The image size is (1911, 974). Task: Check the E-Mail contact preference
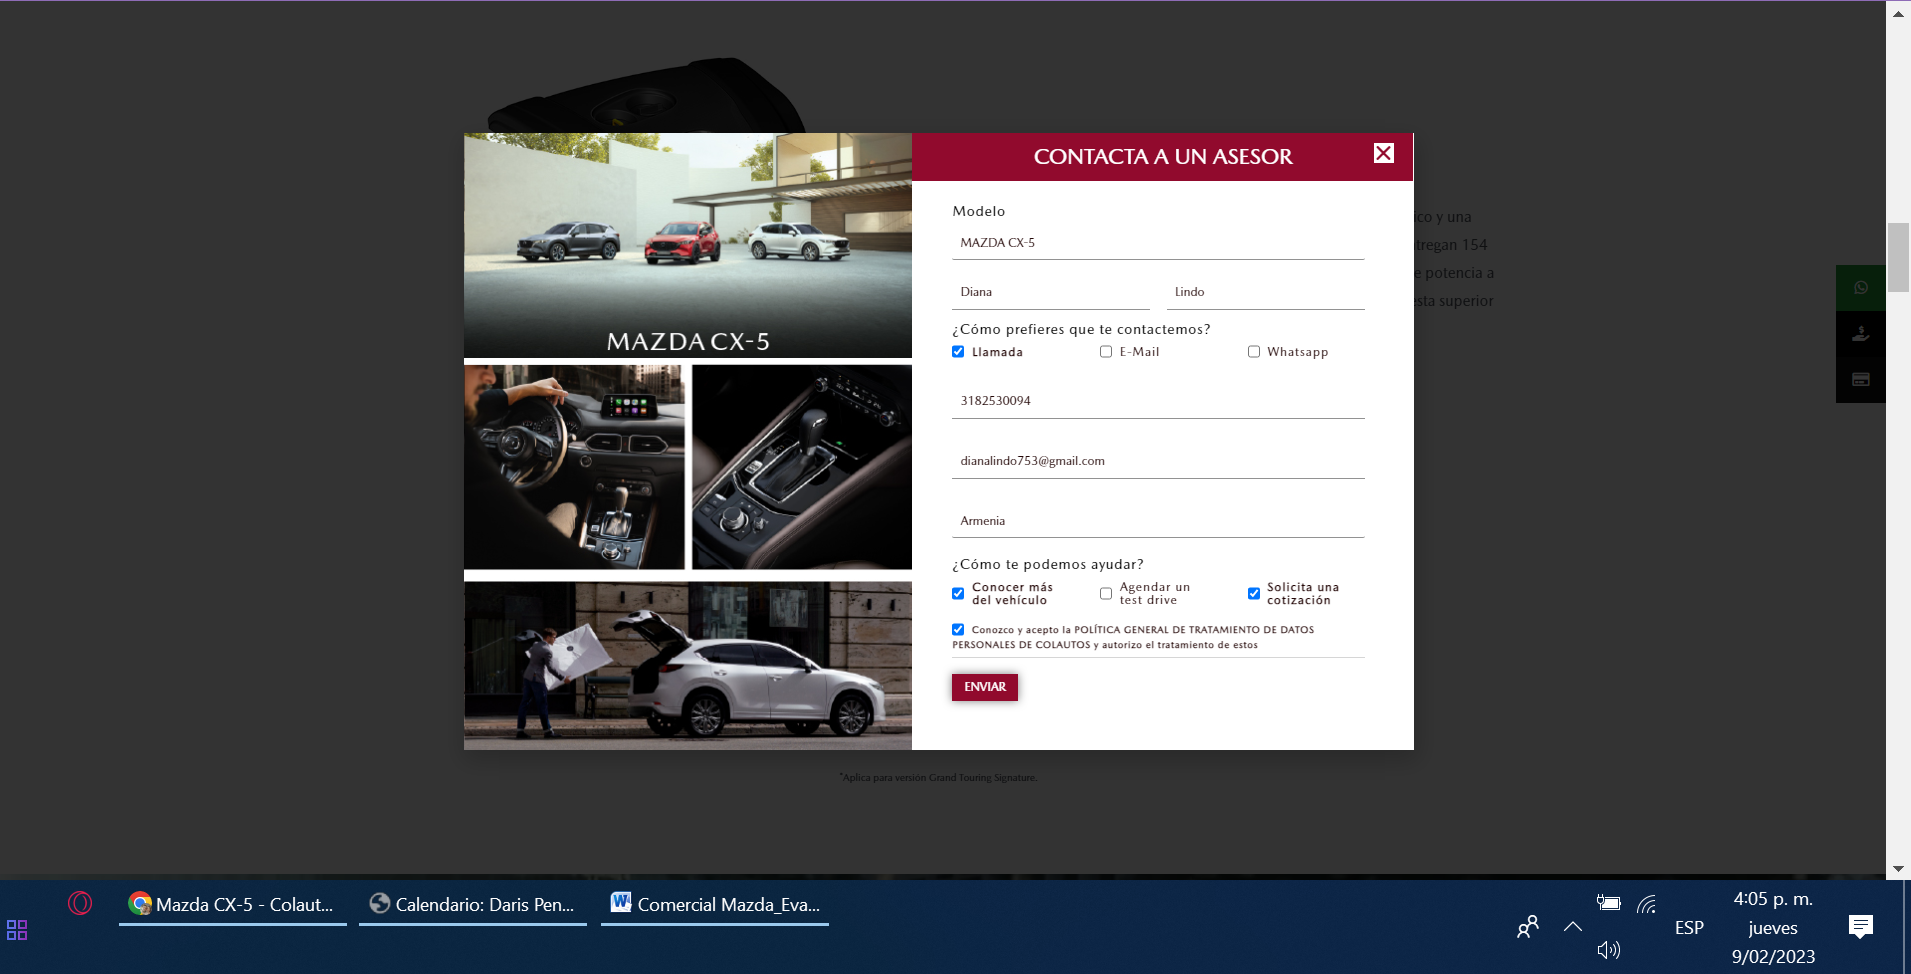point(1106,352)
